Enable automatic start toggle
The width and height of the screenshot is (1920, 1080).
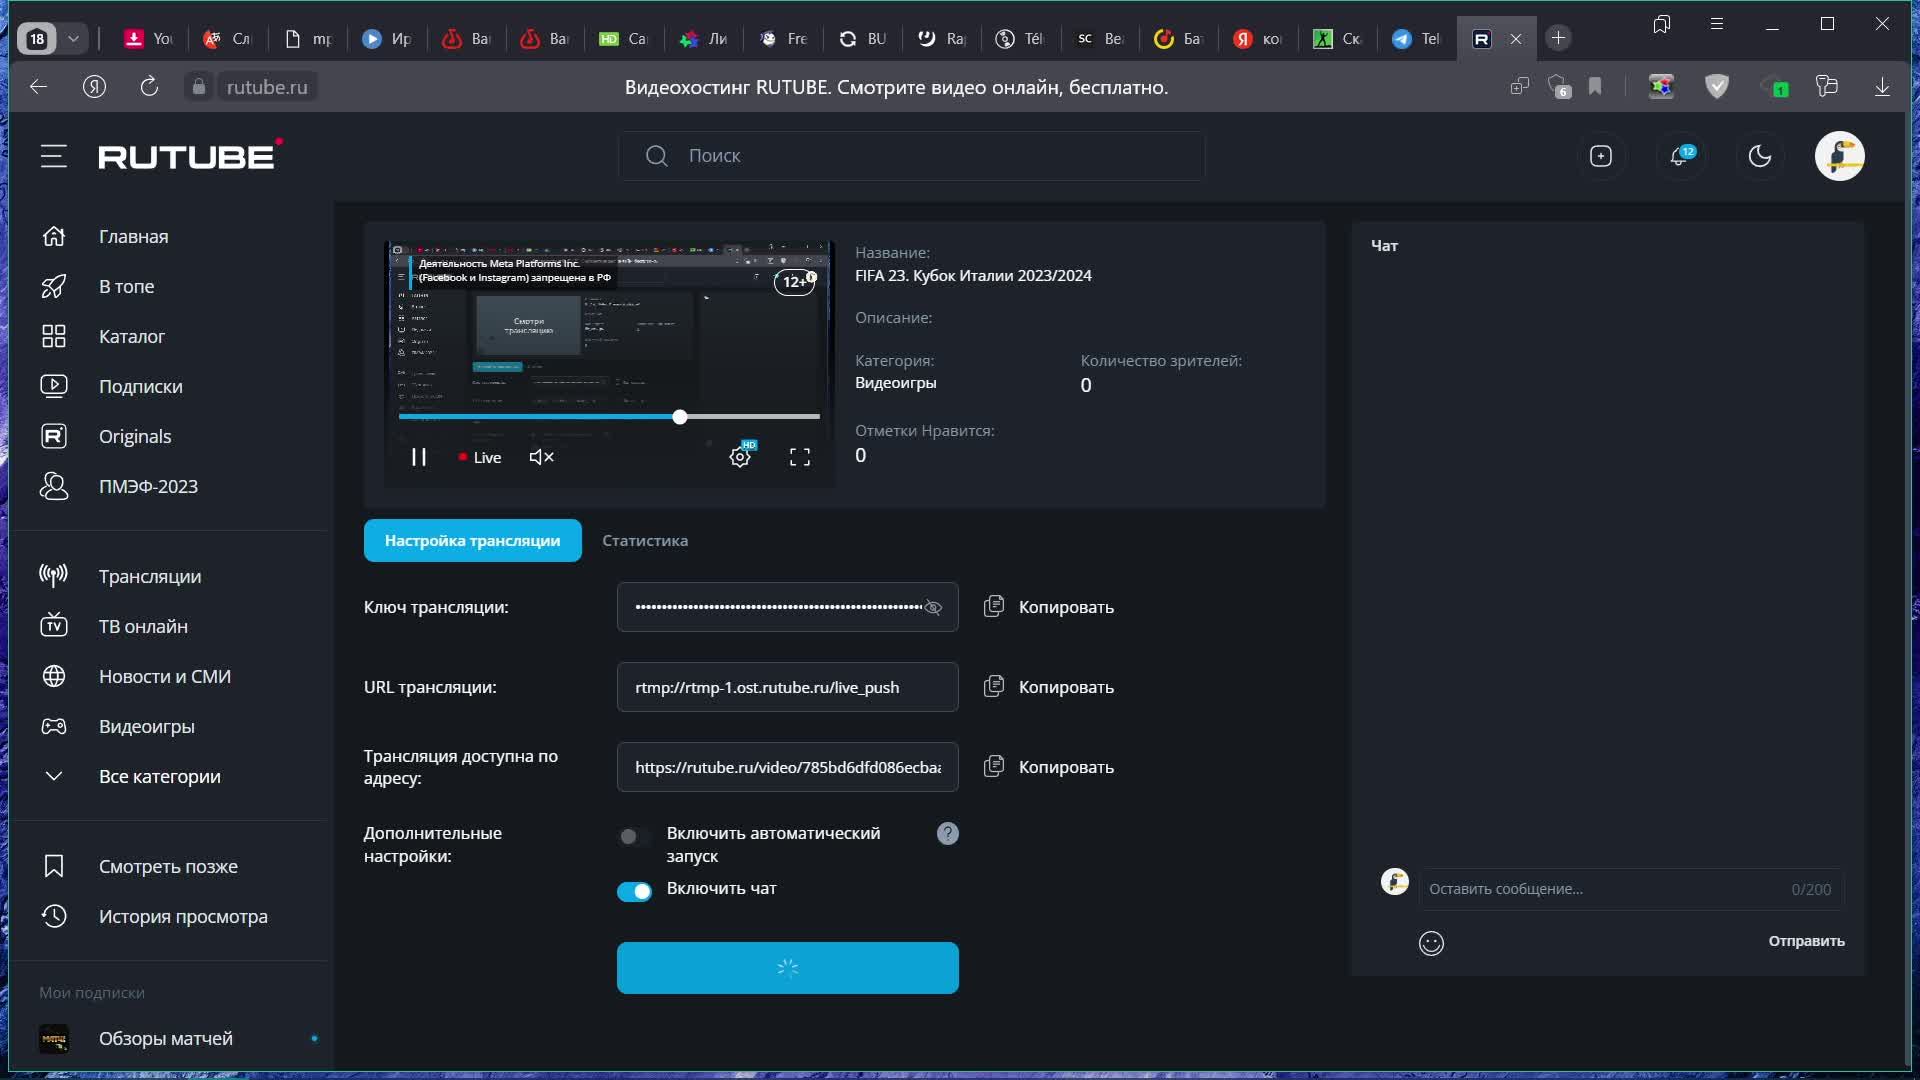(x=634, y=837)
